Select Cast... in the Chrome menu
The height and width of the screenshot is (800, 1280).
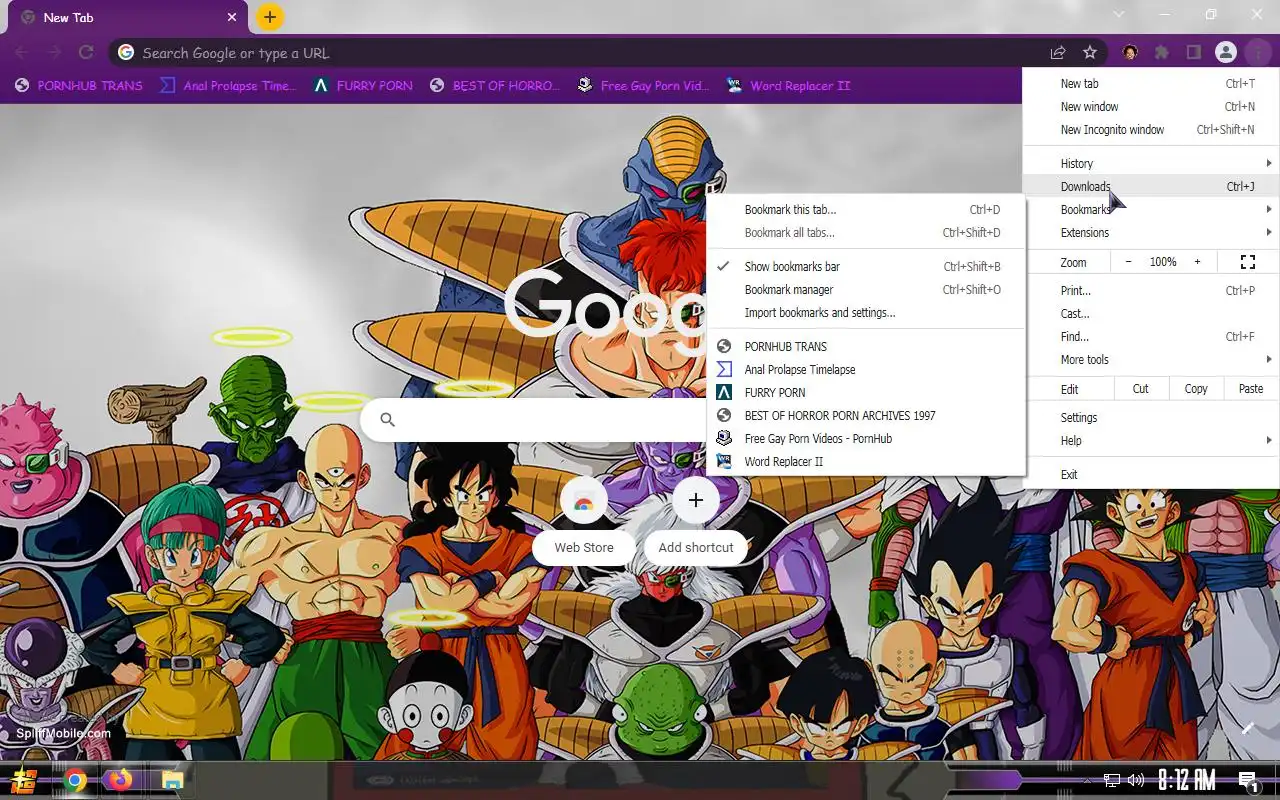[1151, 314]
